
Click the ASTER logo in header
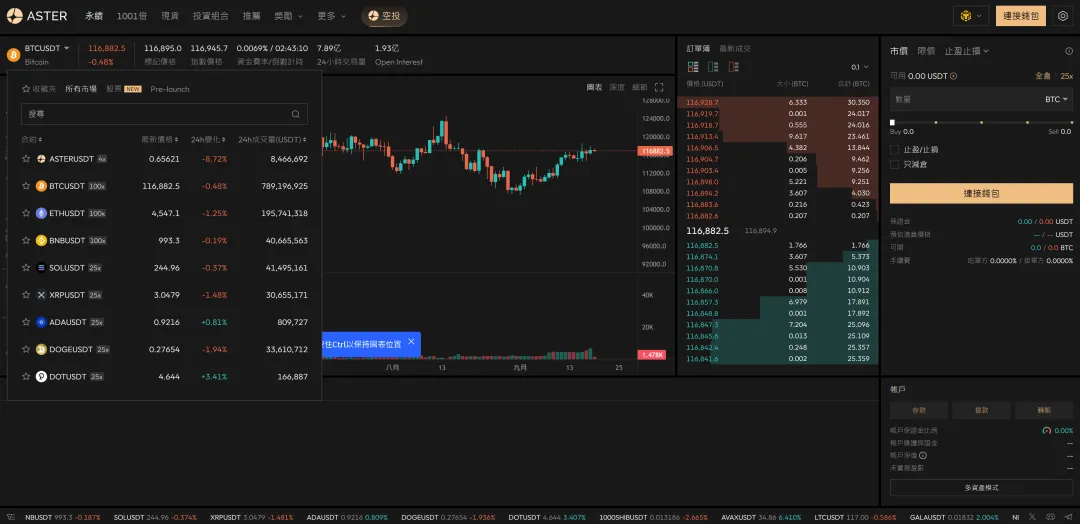tap(37, 15)
